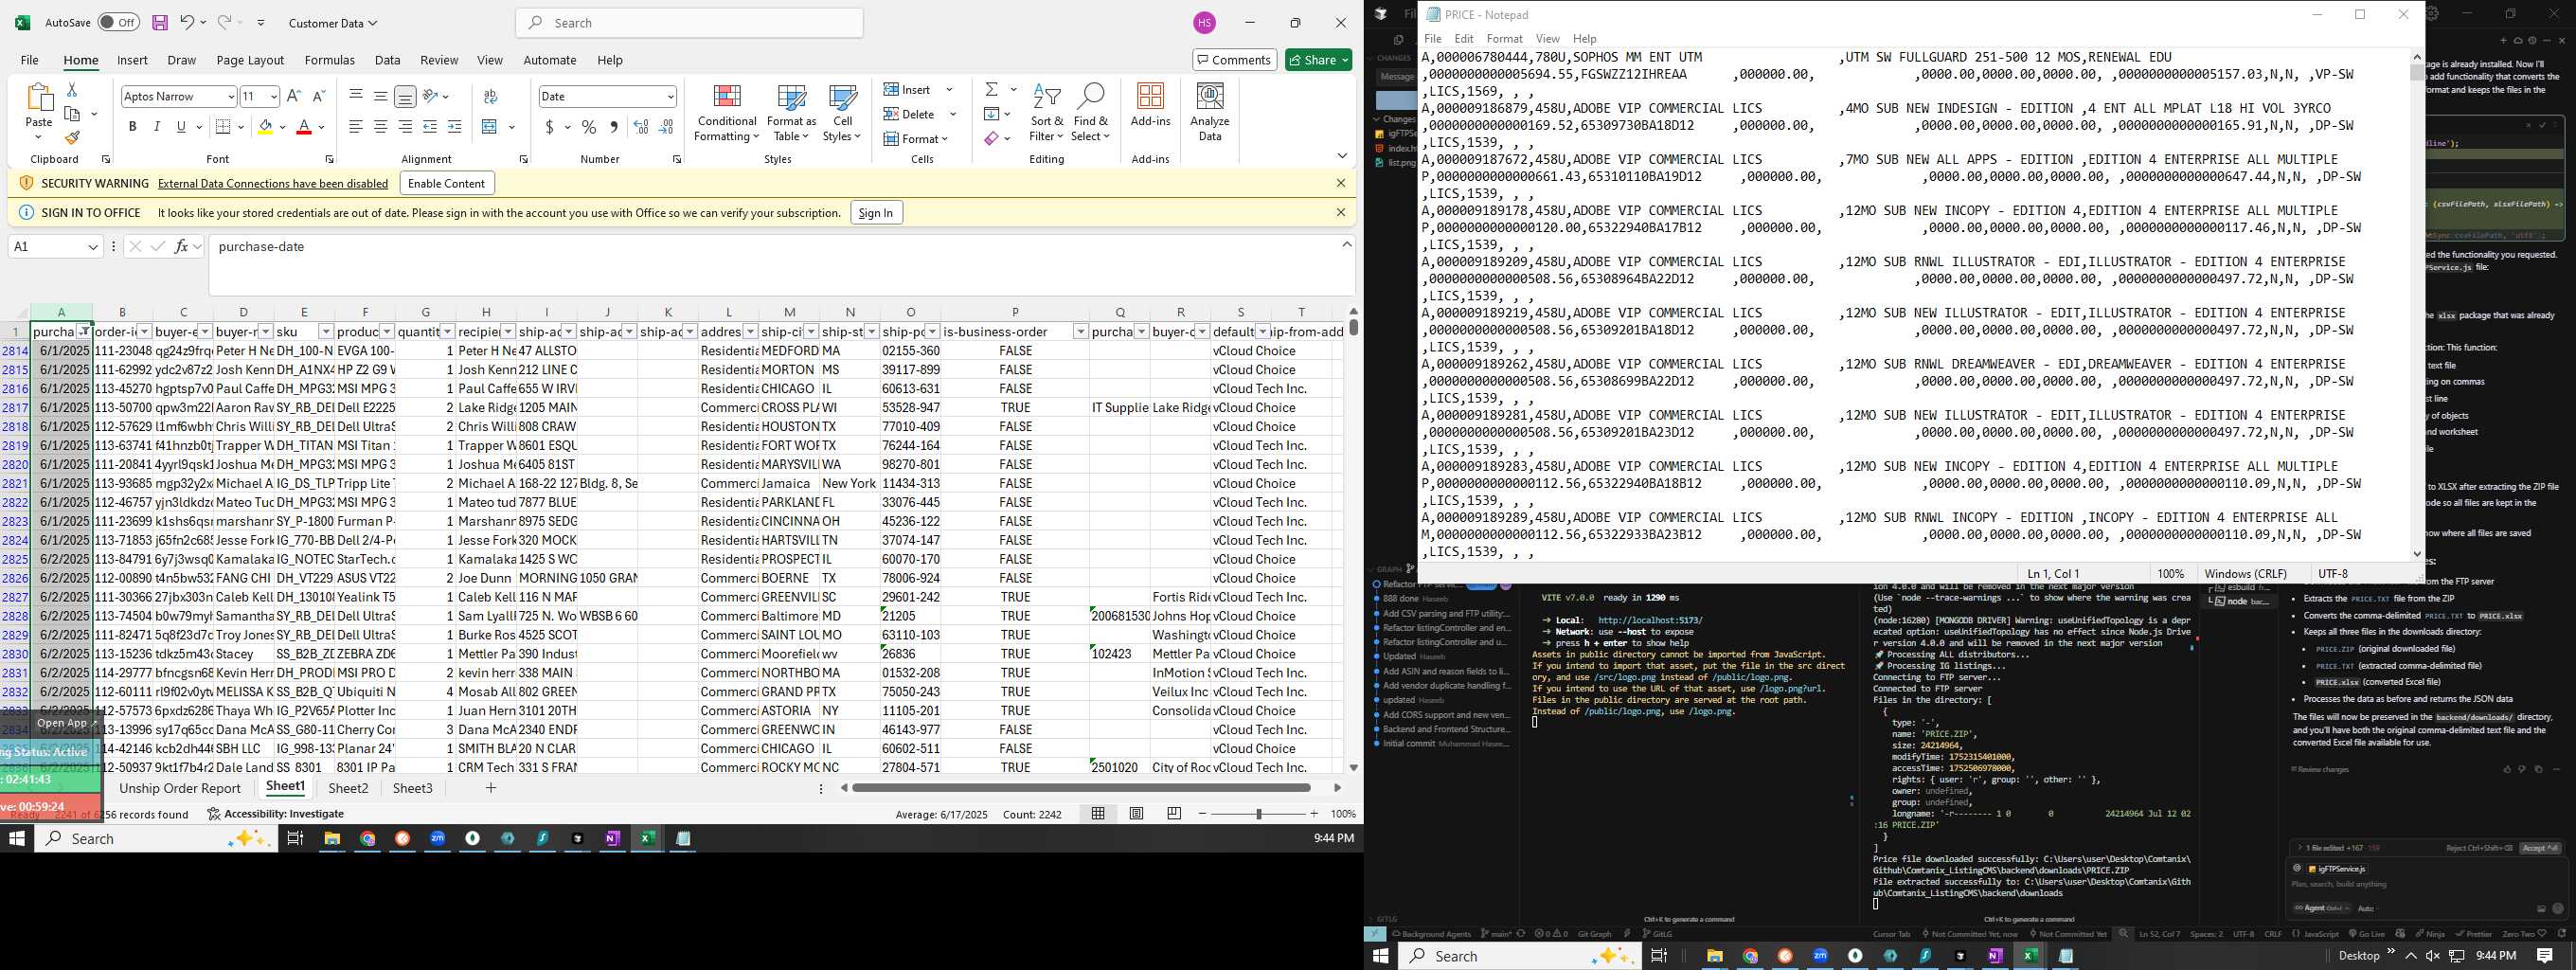This screenshot has width=2576, height=970.
Task: Click the Center align icon
Action: pos(381,127)
